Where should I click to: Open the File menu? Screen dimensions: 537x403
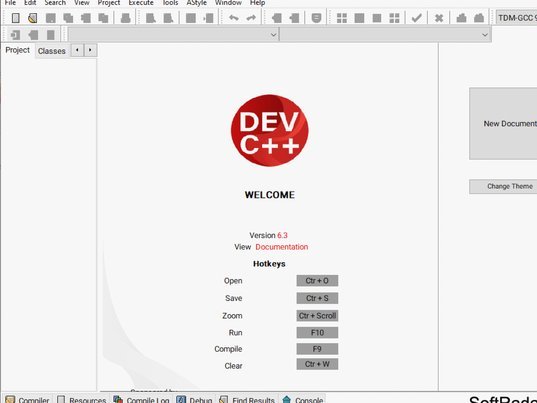(10, 3)
